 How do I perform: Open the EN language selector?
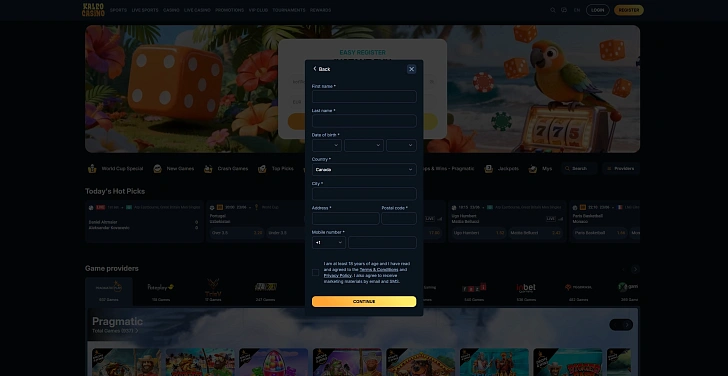point(577,10)
